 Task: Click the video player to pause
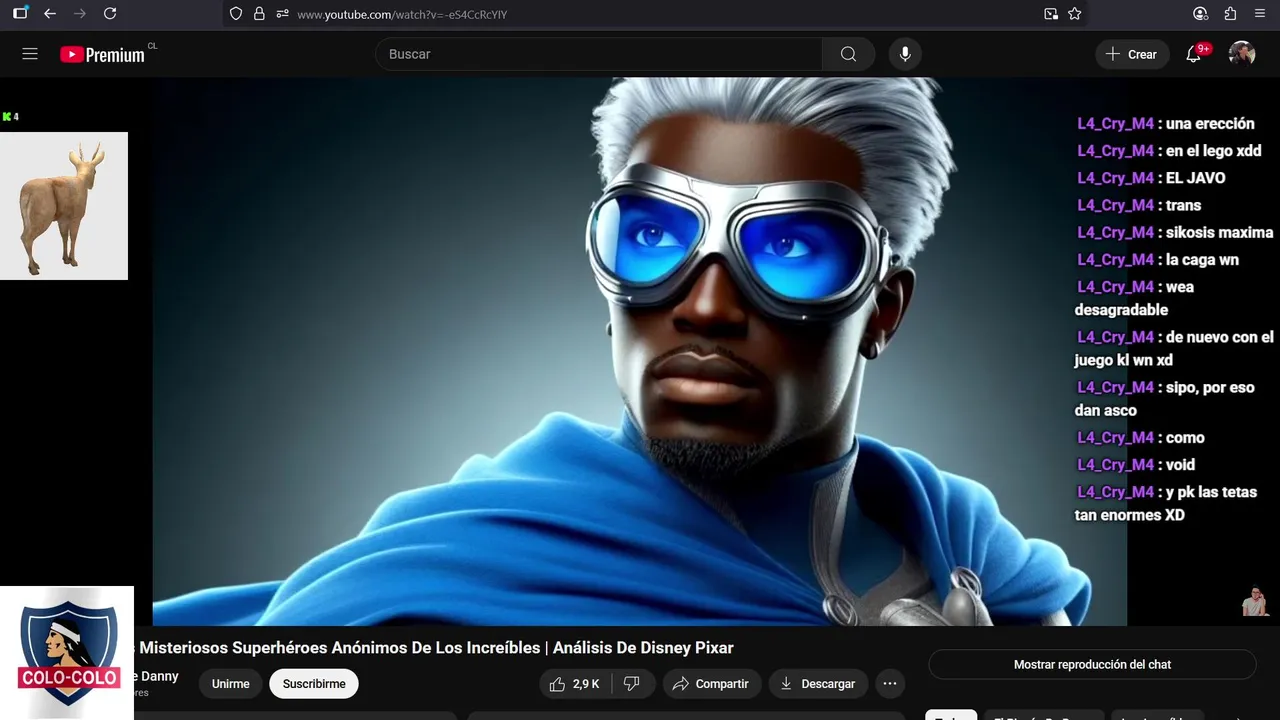[640, 352]
